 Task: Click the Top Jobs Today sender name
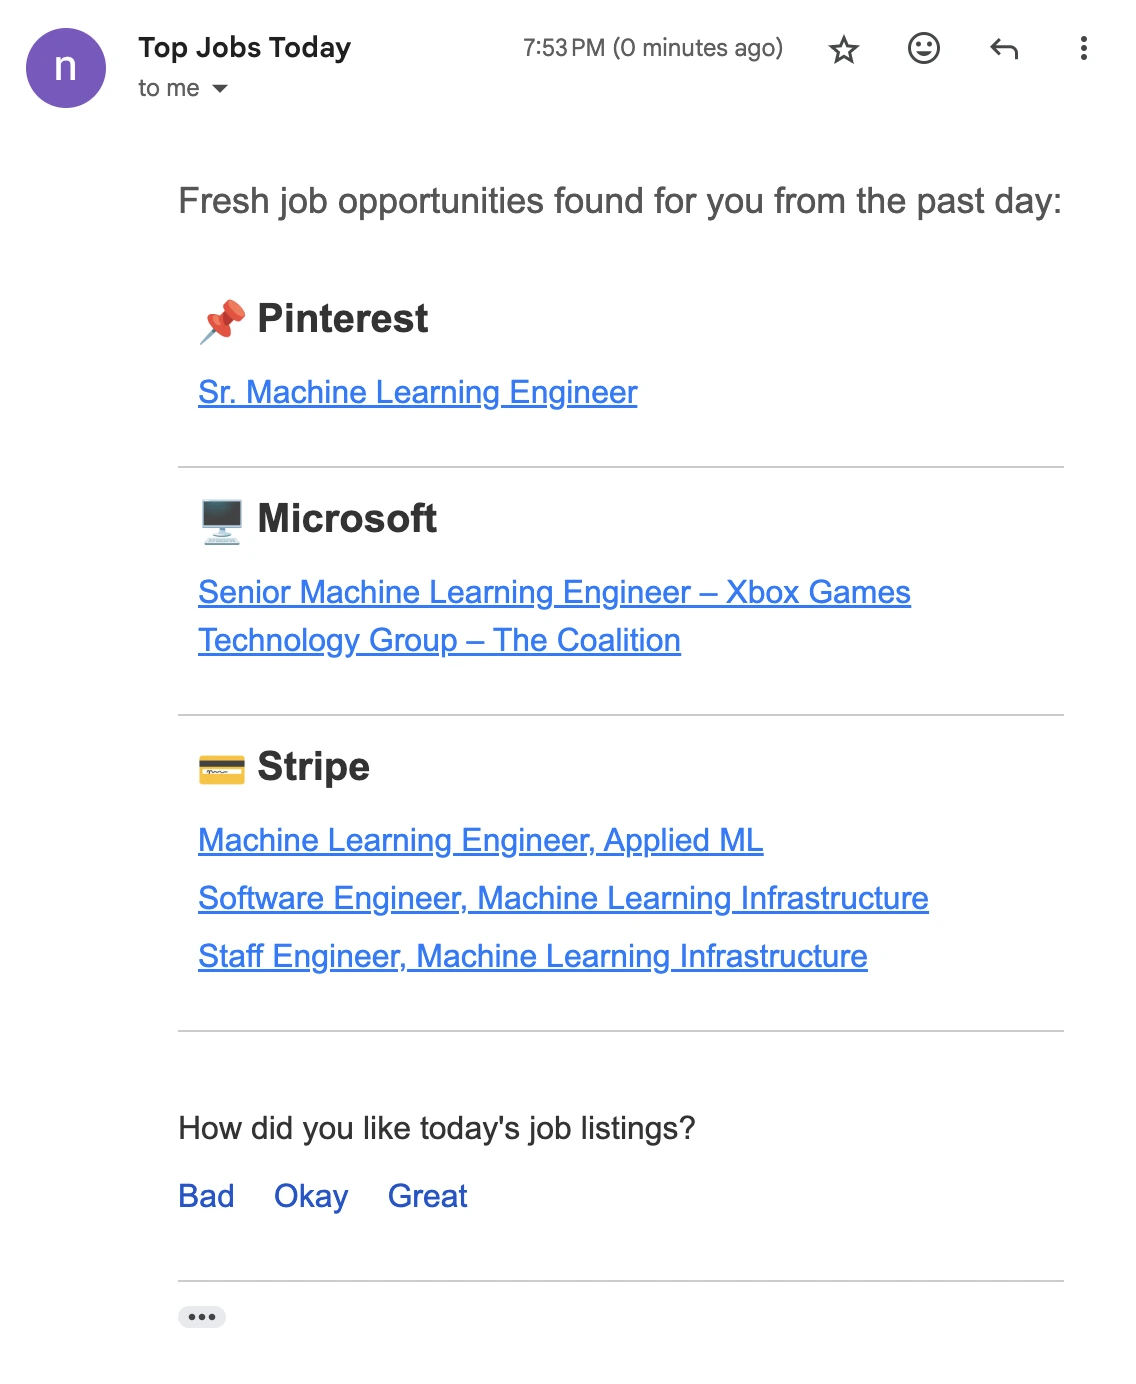[x=244, y=46]
